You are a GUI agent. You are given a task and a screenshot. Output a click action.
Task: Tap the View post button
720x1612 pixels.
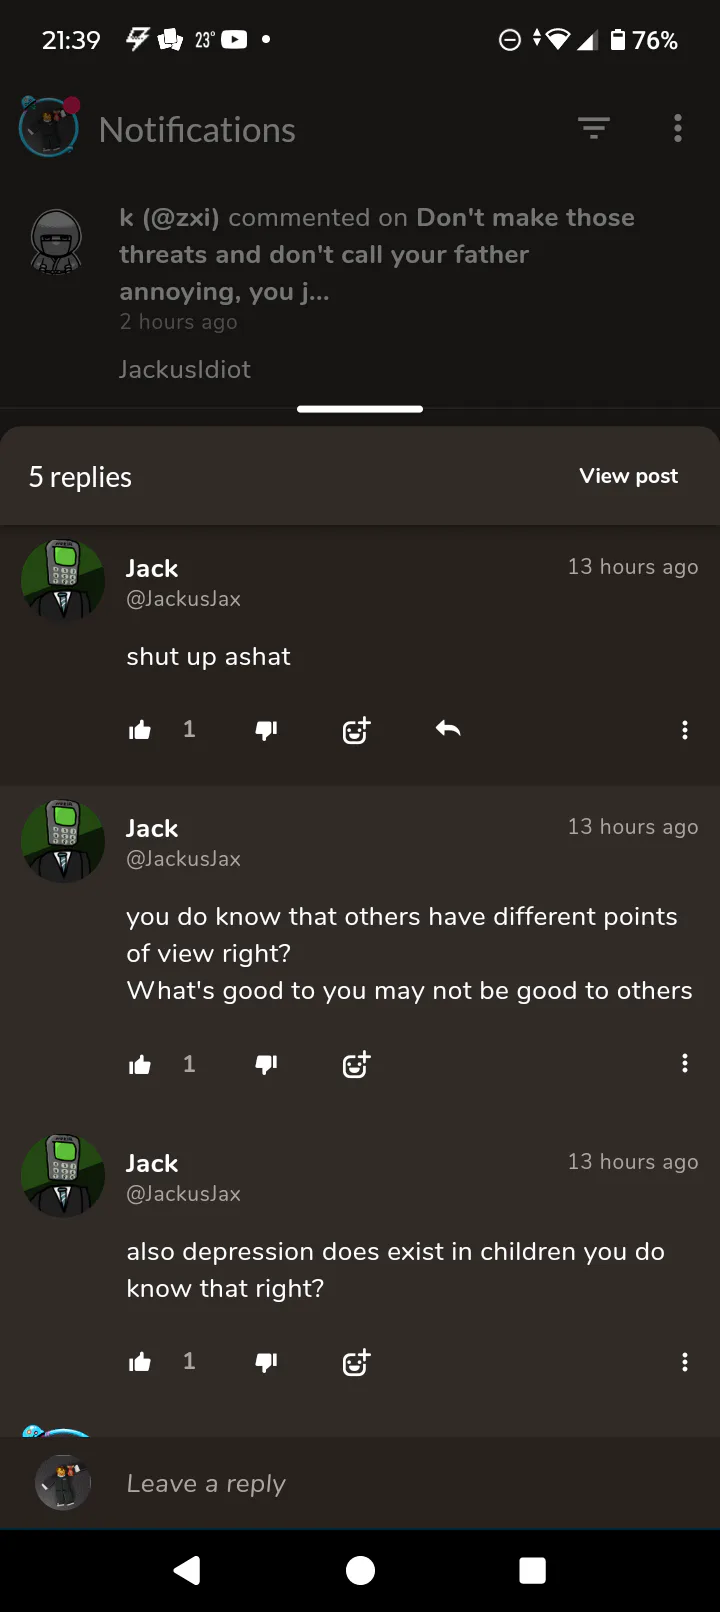click(628, 476)
